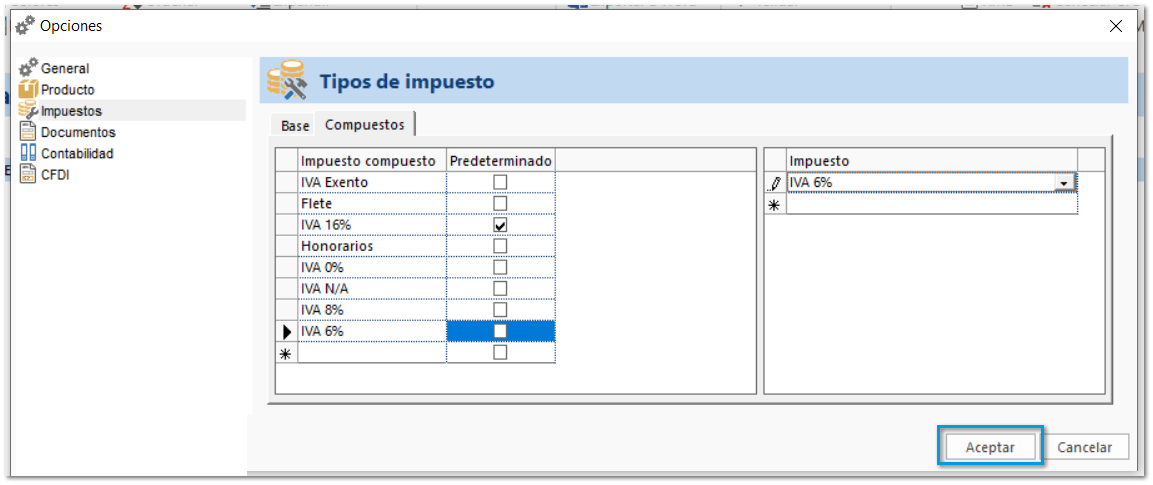1153x485 pixels.
Task: Toggle Predeterminado checkbox for IVA Exento
Action: point(500,182)
